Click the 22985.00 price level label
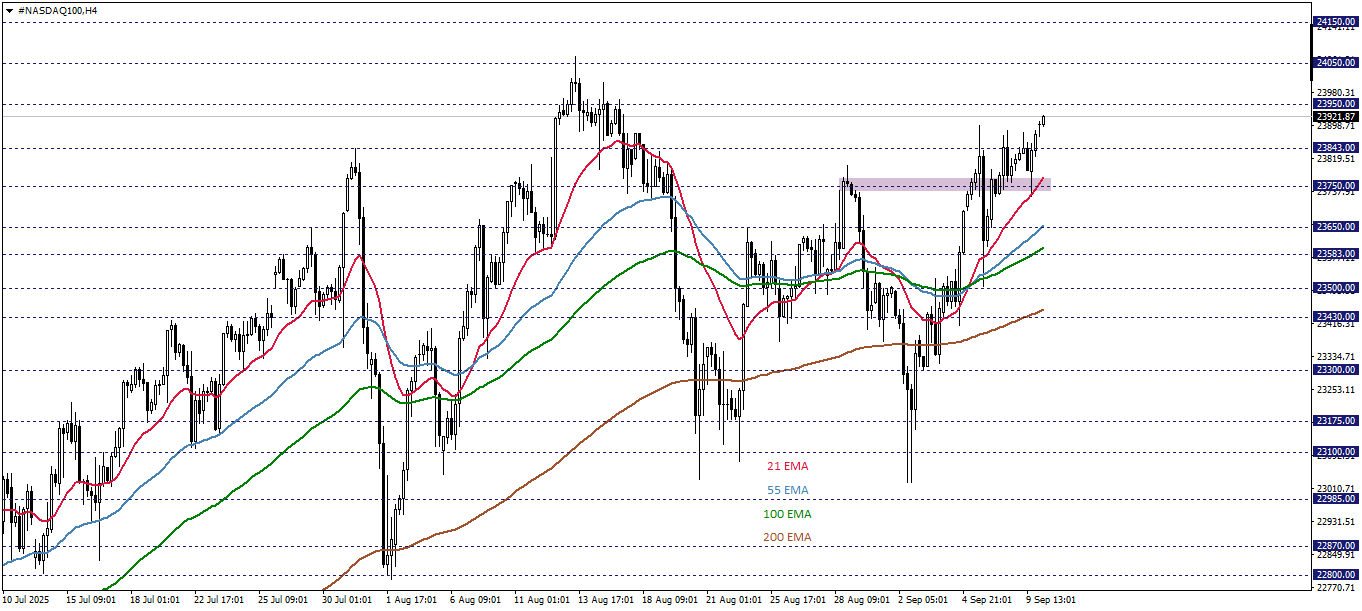The height and width of the screenshot is (611, 1362). coord(1336,499)
